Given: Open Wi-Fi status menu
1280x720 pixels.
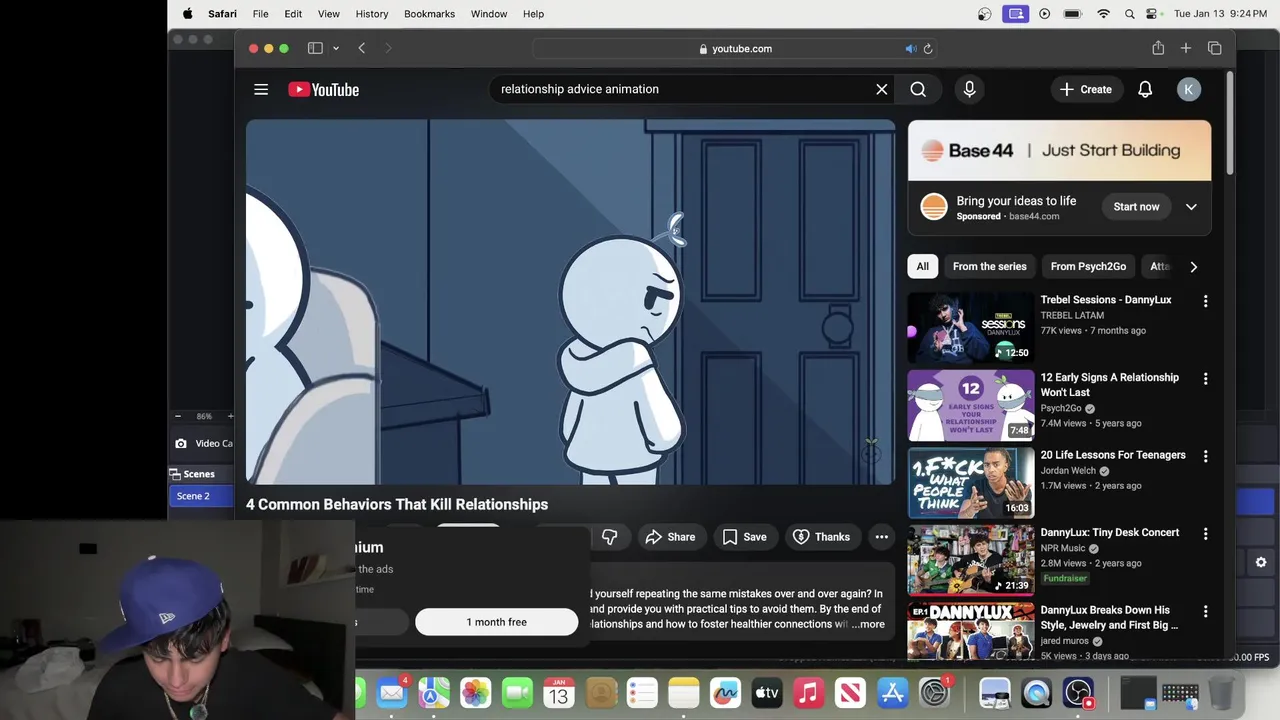Looking at the screenshot, I should (1103, 14).
